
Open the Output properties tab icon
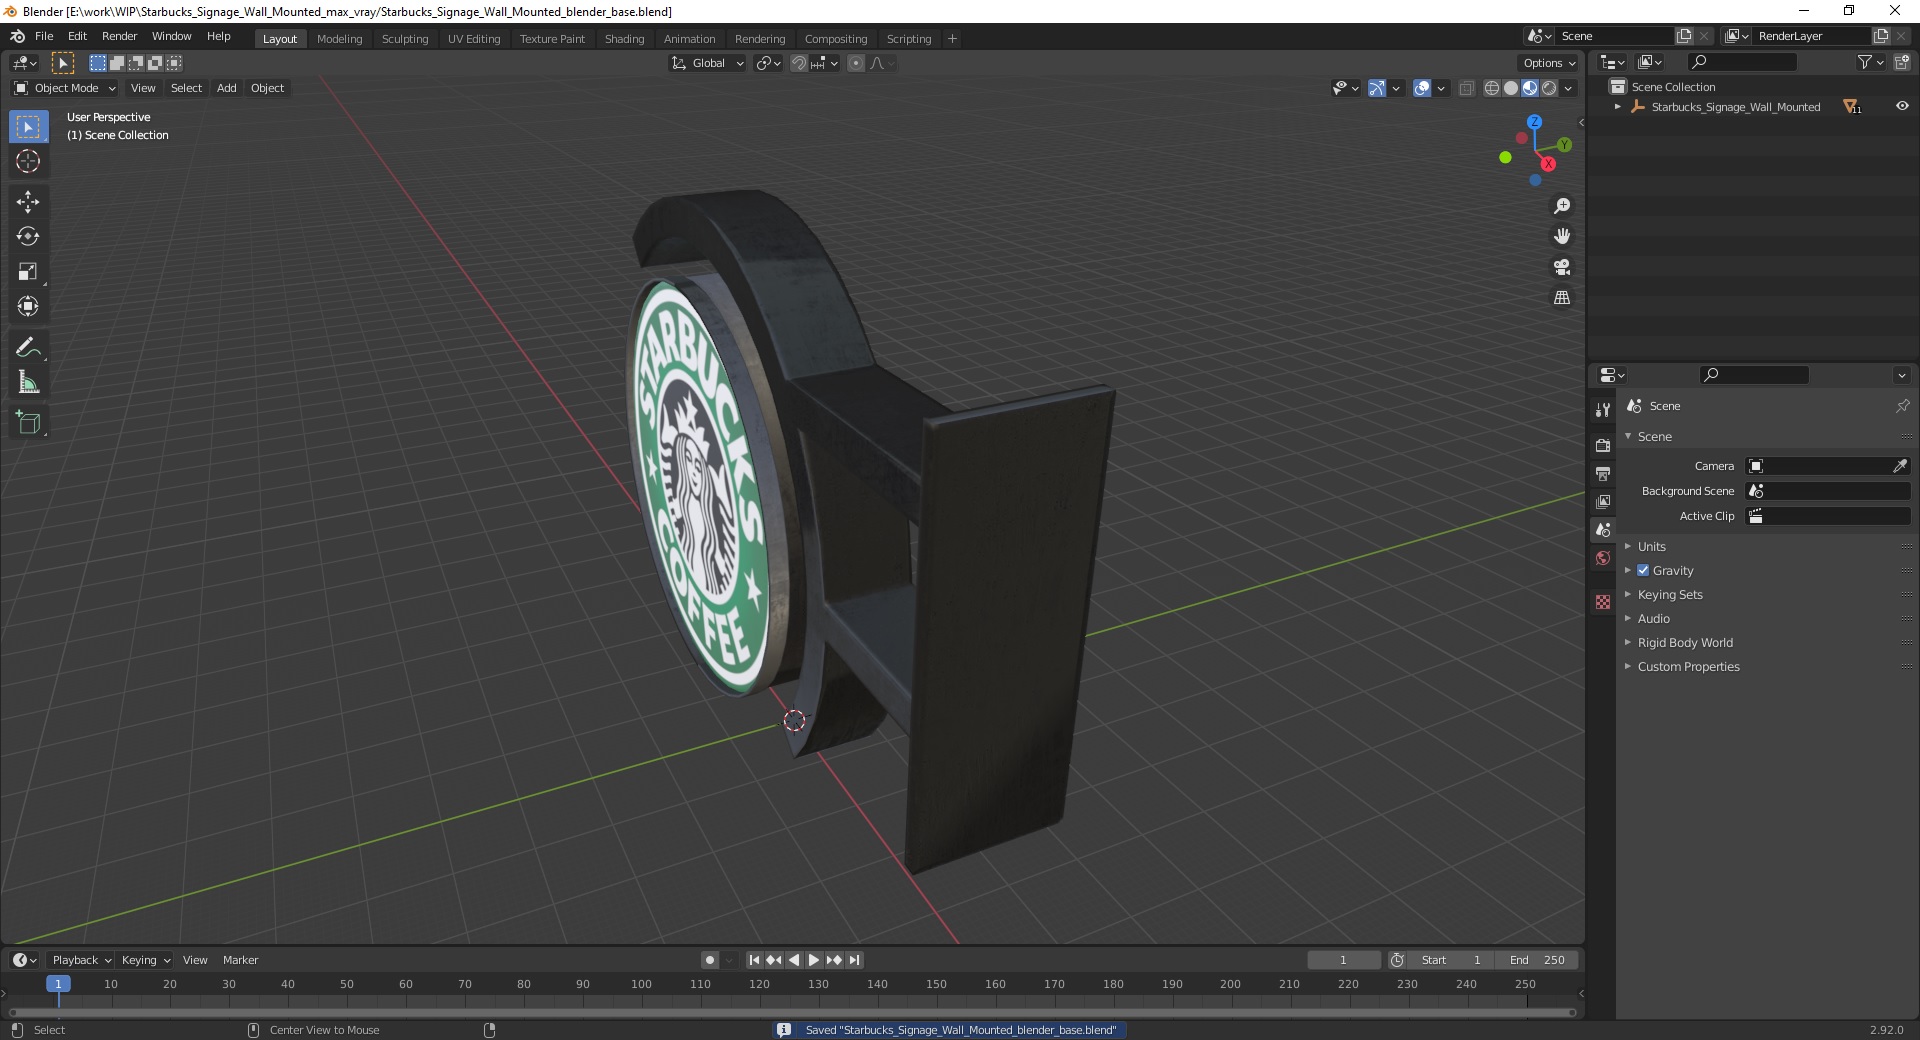click(x=1603, y=473)
